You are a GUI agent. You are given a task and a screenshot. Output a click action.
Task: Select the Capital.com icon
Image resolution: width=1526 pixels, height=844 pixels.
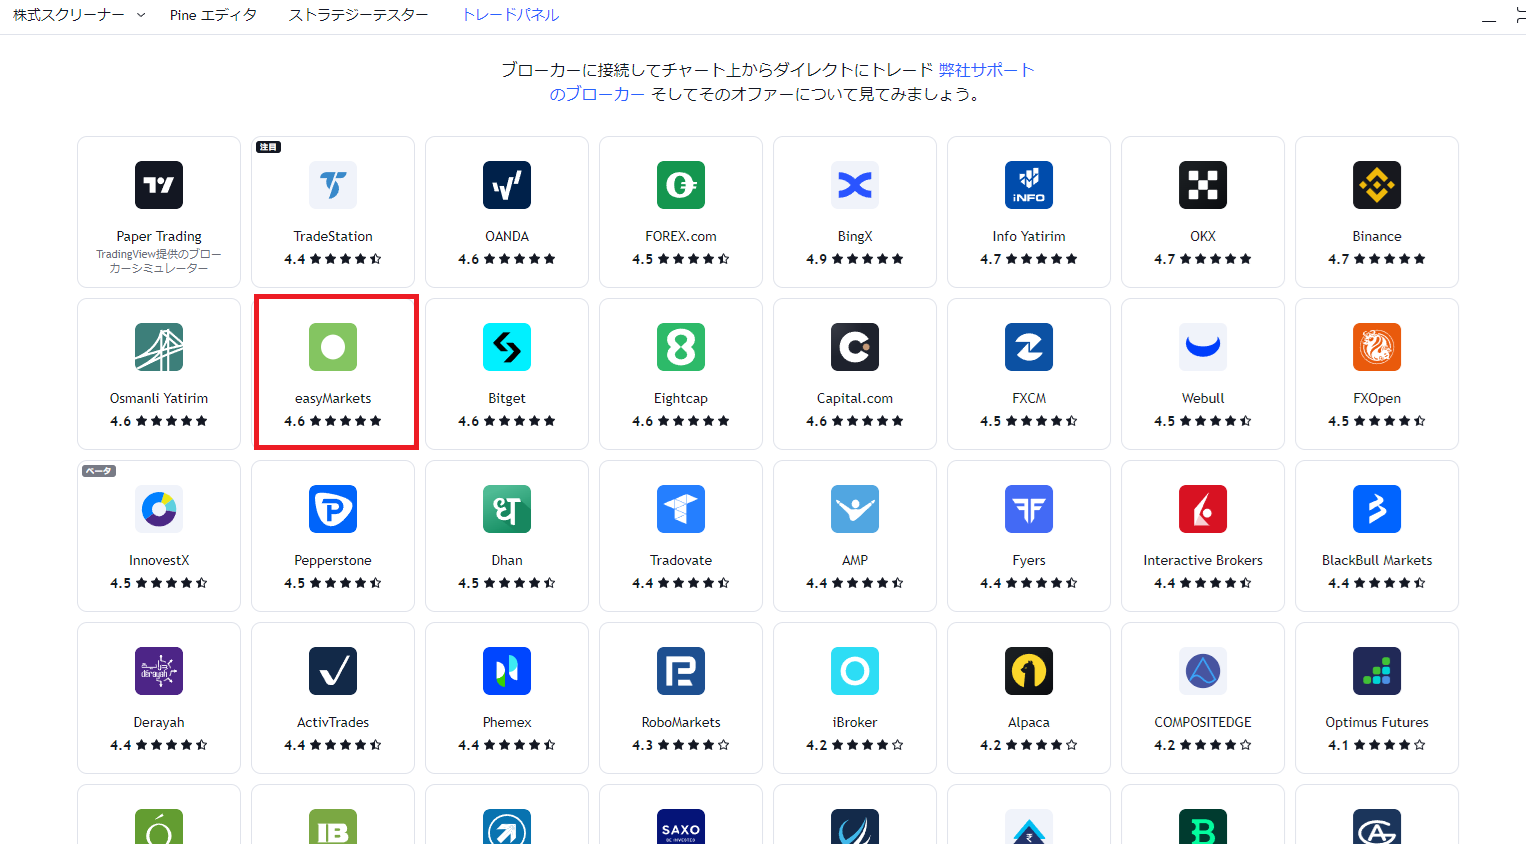[x=855, y=347]
